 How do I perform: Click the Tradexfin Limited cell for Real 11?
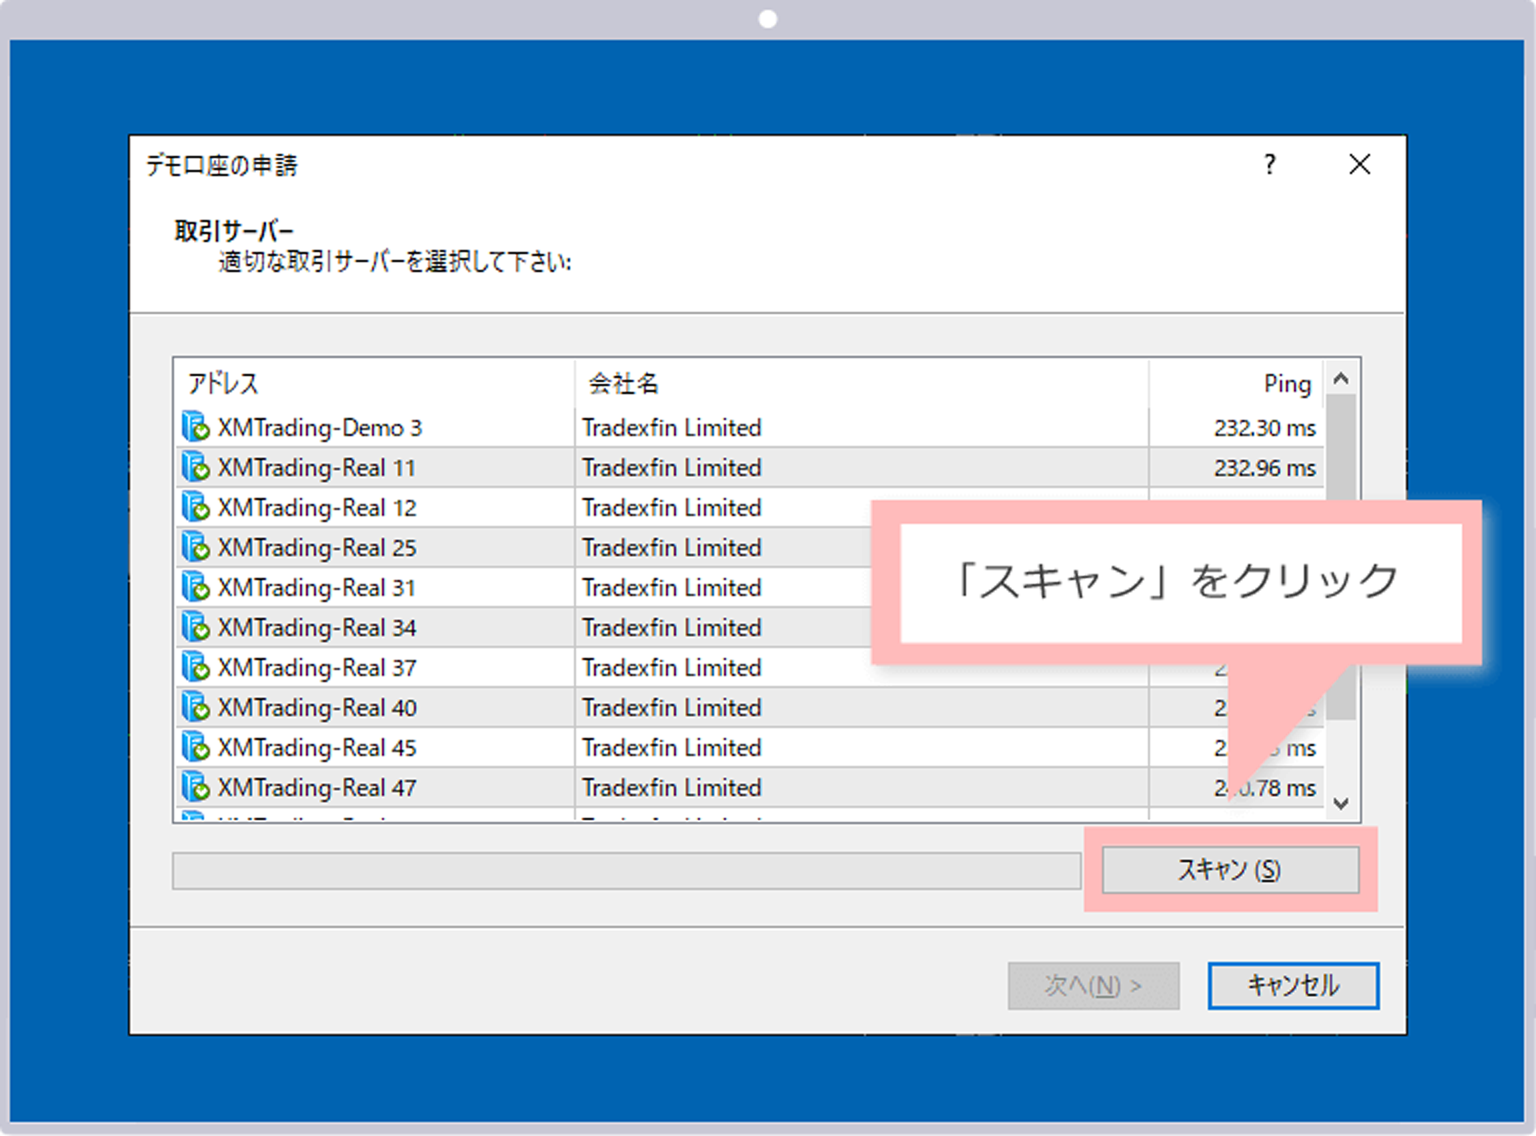tap(672, 468)
